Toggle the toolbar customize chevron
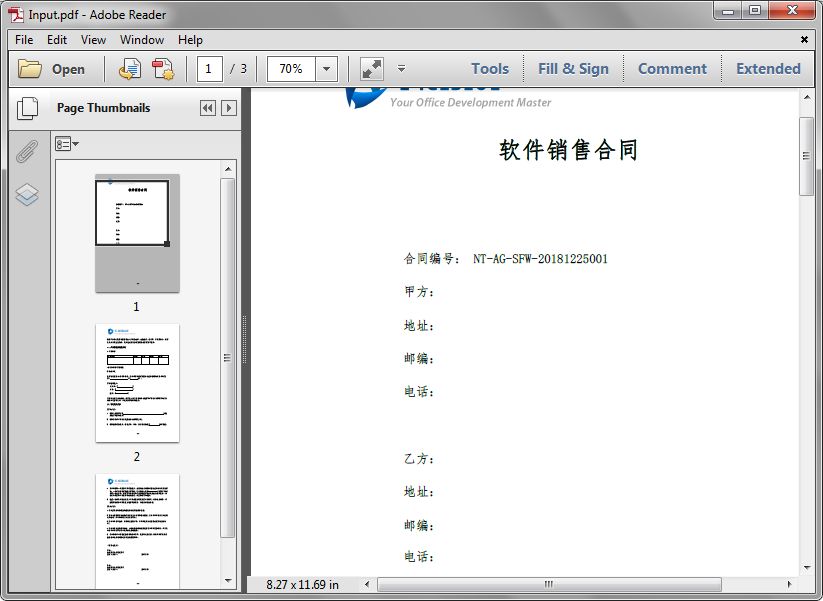 [401, 69]
